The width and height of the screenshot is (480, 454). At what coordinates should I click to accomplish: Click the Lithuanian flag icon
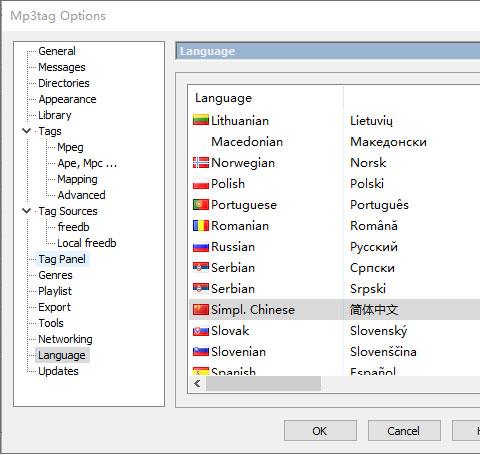tap(201, 120)
